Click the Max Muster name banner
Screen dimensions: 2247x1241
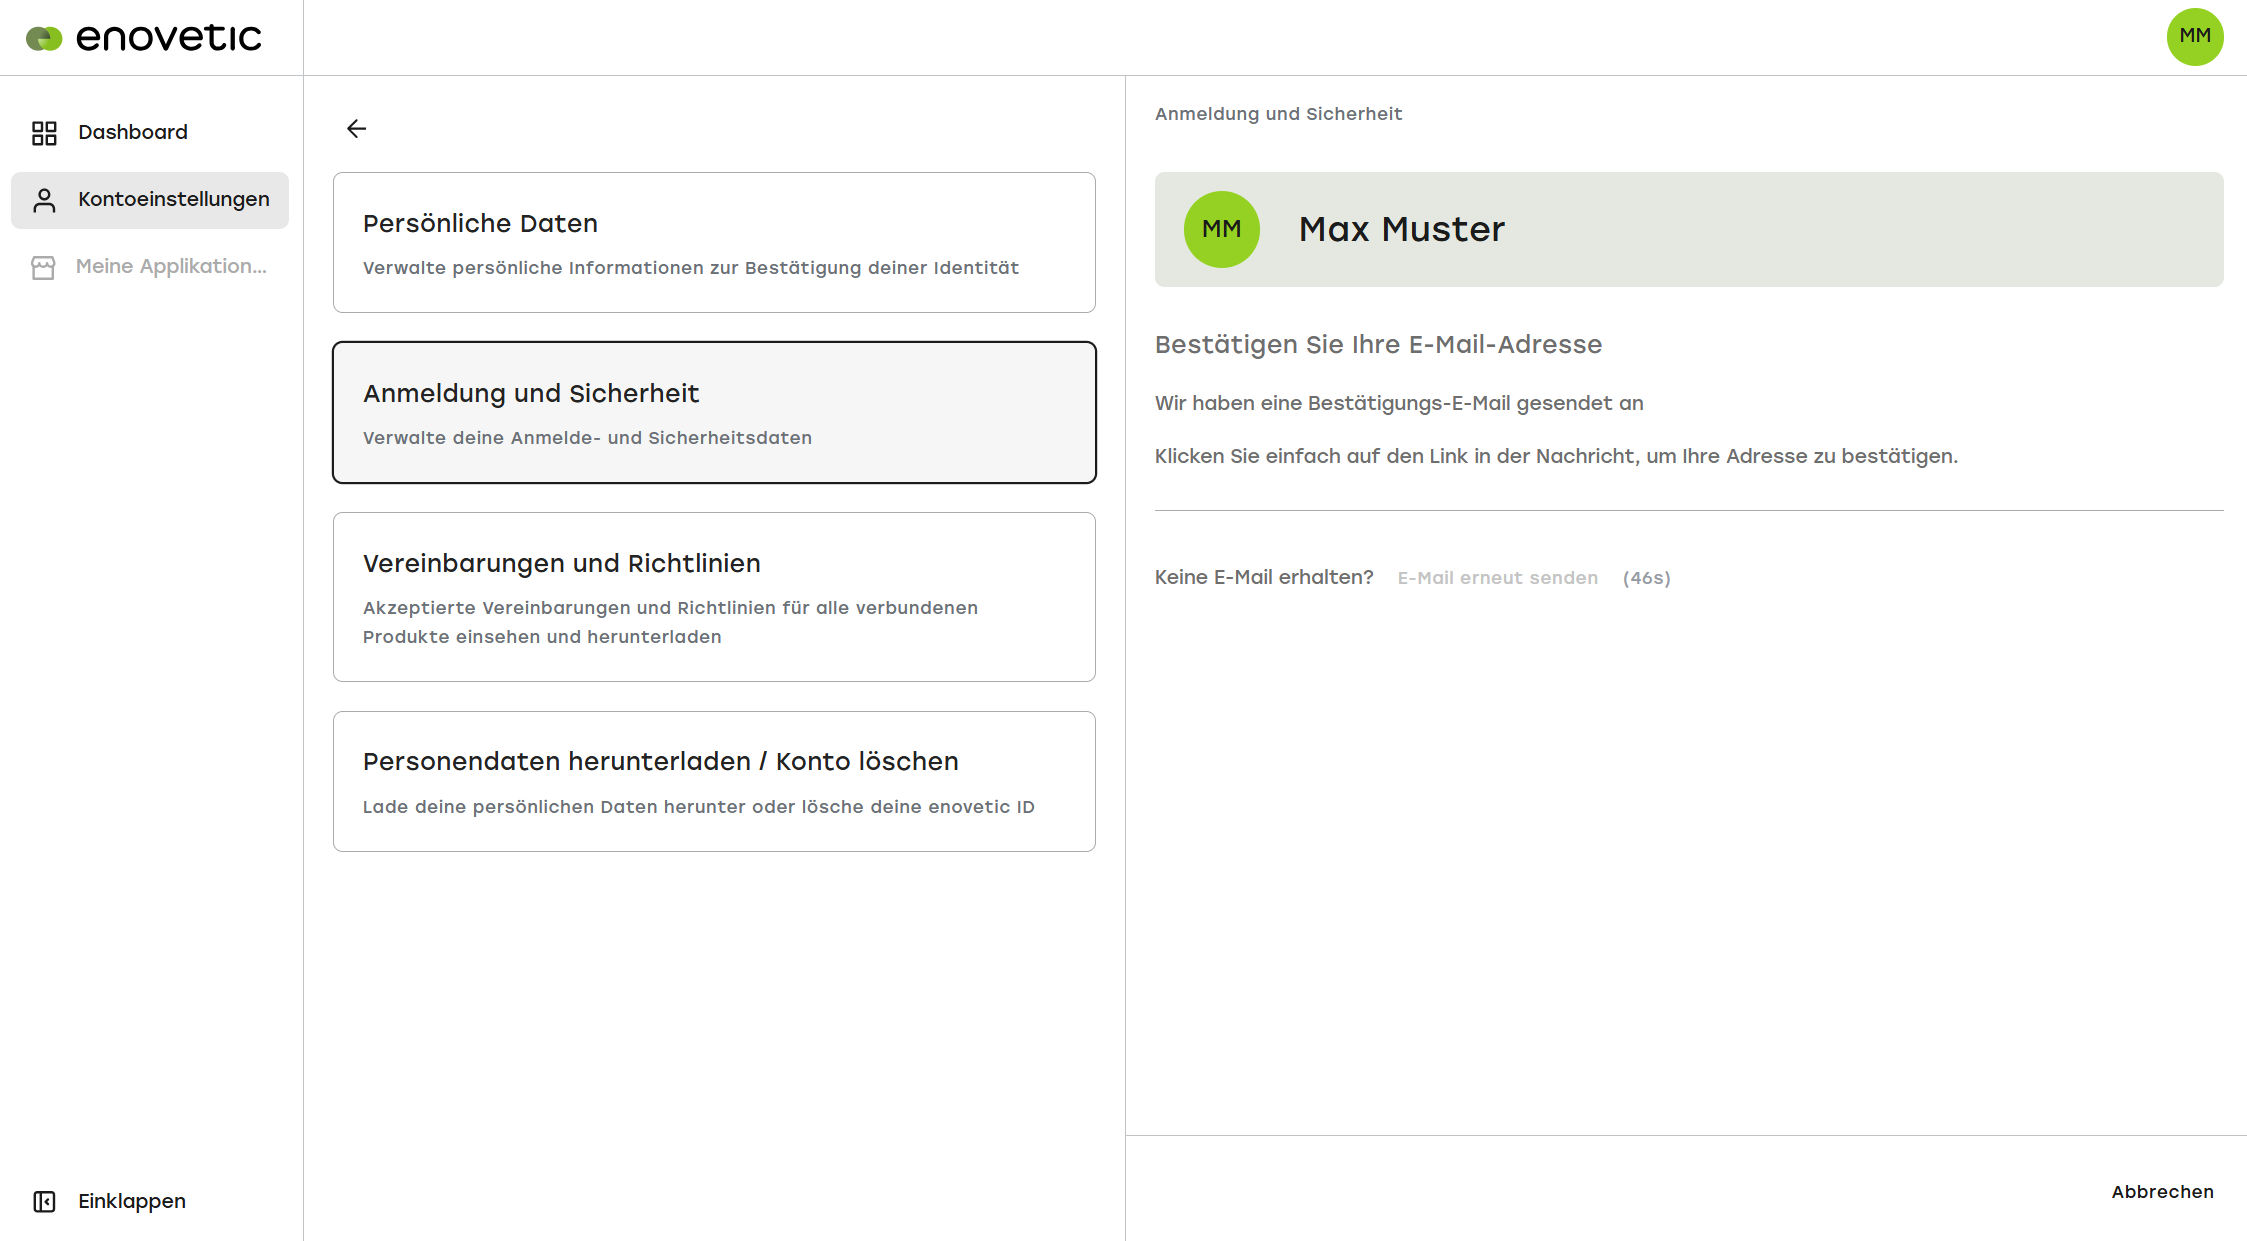point(1689,229)
